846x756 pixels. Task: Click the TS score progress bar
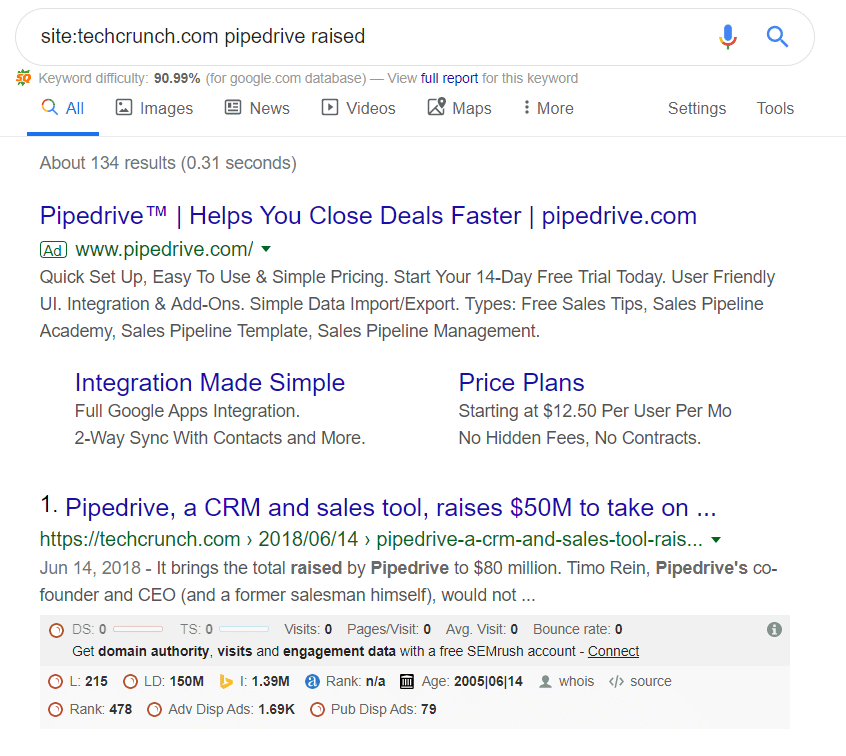[244, 629]
